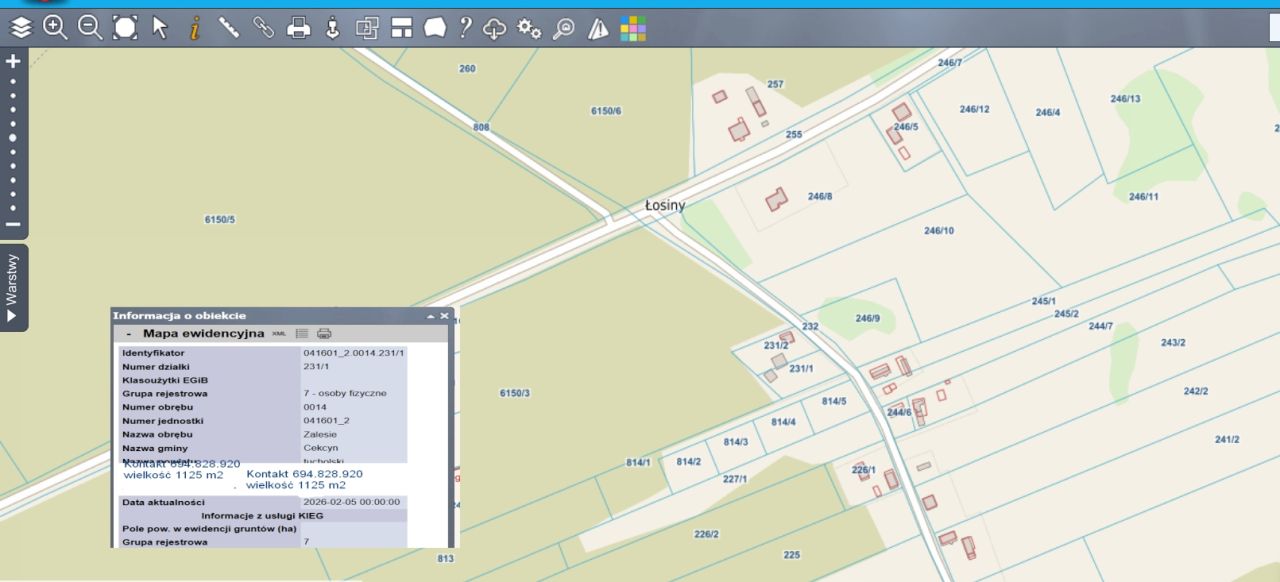
Task: Click the chain link icon in toolbar
Action: (x=263, y=28)
